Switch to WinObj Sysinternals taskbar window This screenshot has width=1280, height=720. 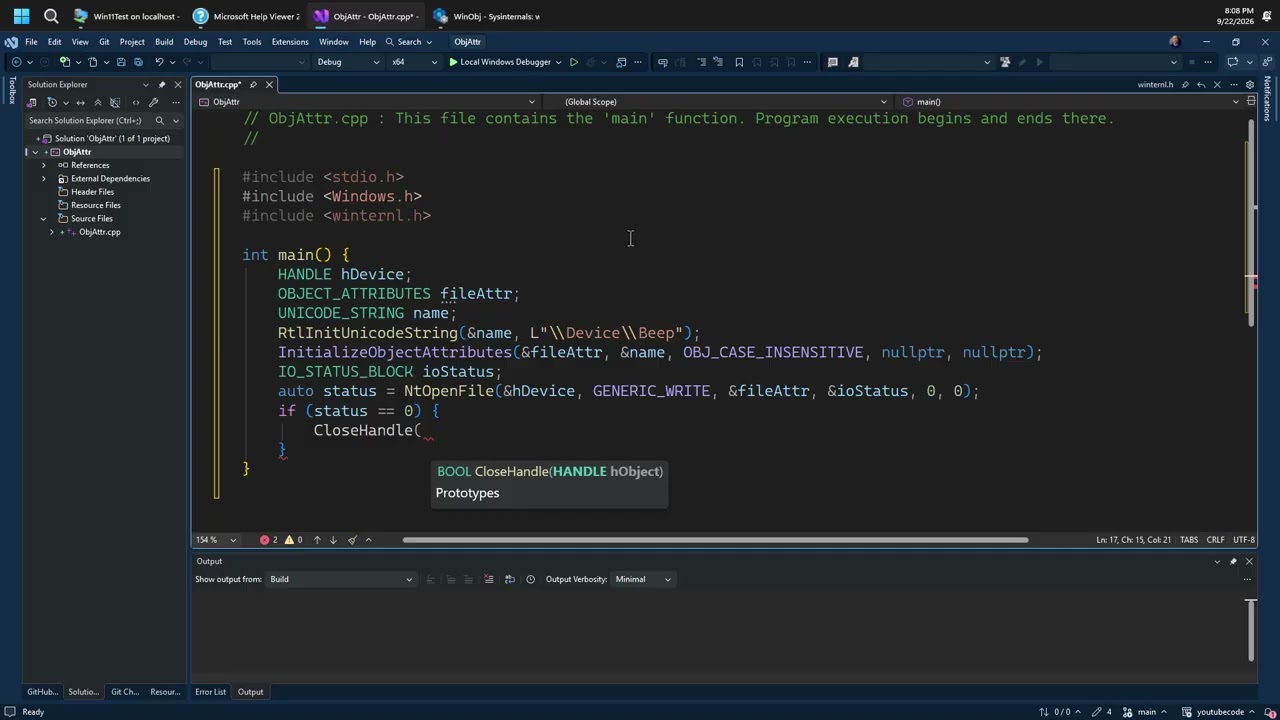click(487, 16)
